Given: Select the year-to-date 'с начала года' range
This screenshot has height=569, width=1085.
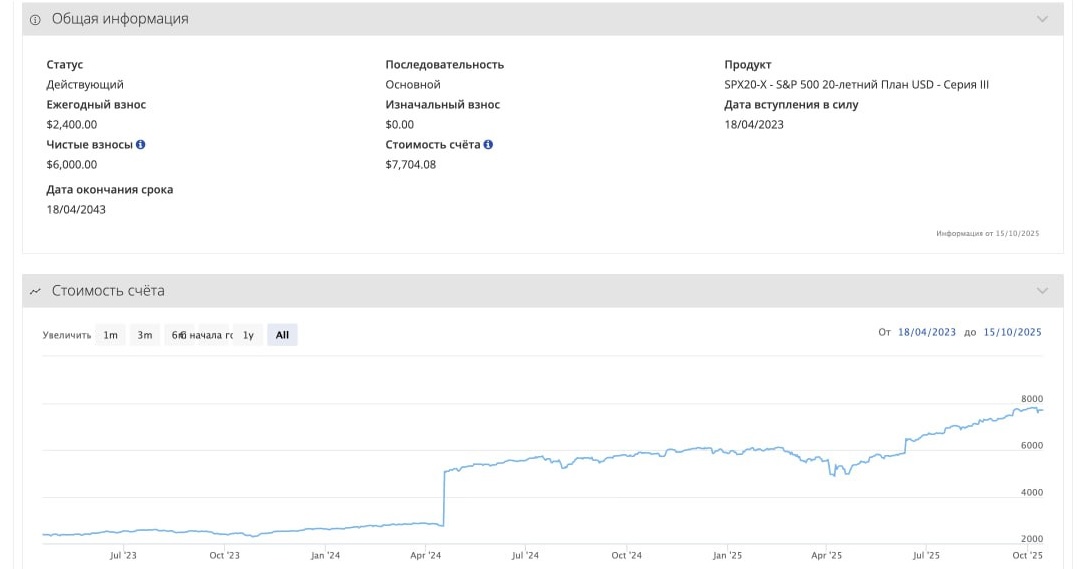Looking at the screenshot, I should (211, 335).
